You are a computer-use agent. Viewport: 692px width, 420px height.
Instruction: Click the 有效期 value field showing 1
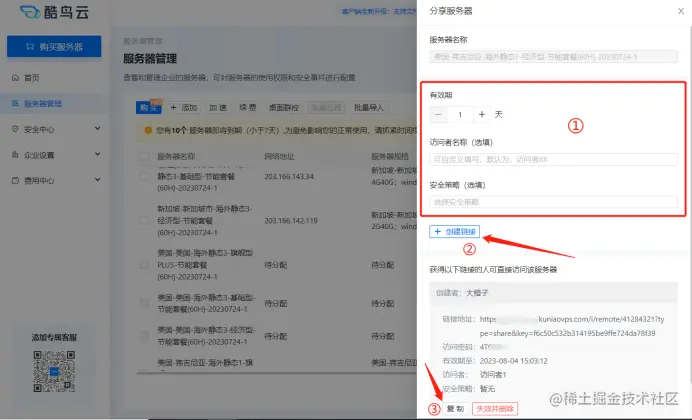[460, 115]
